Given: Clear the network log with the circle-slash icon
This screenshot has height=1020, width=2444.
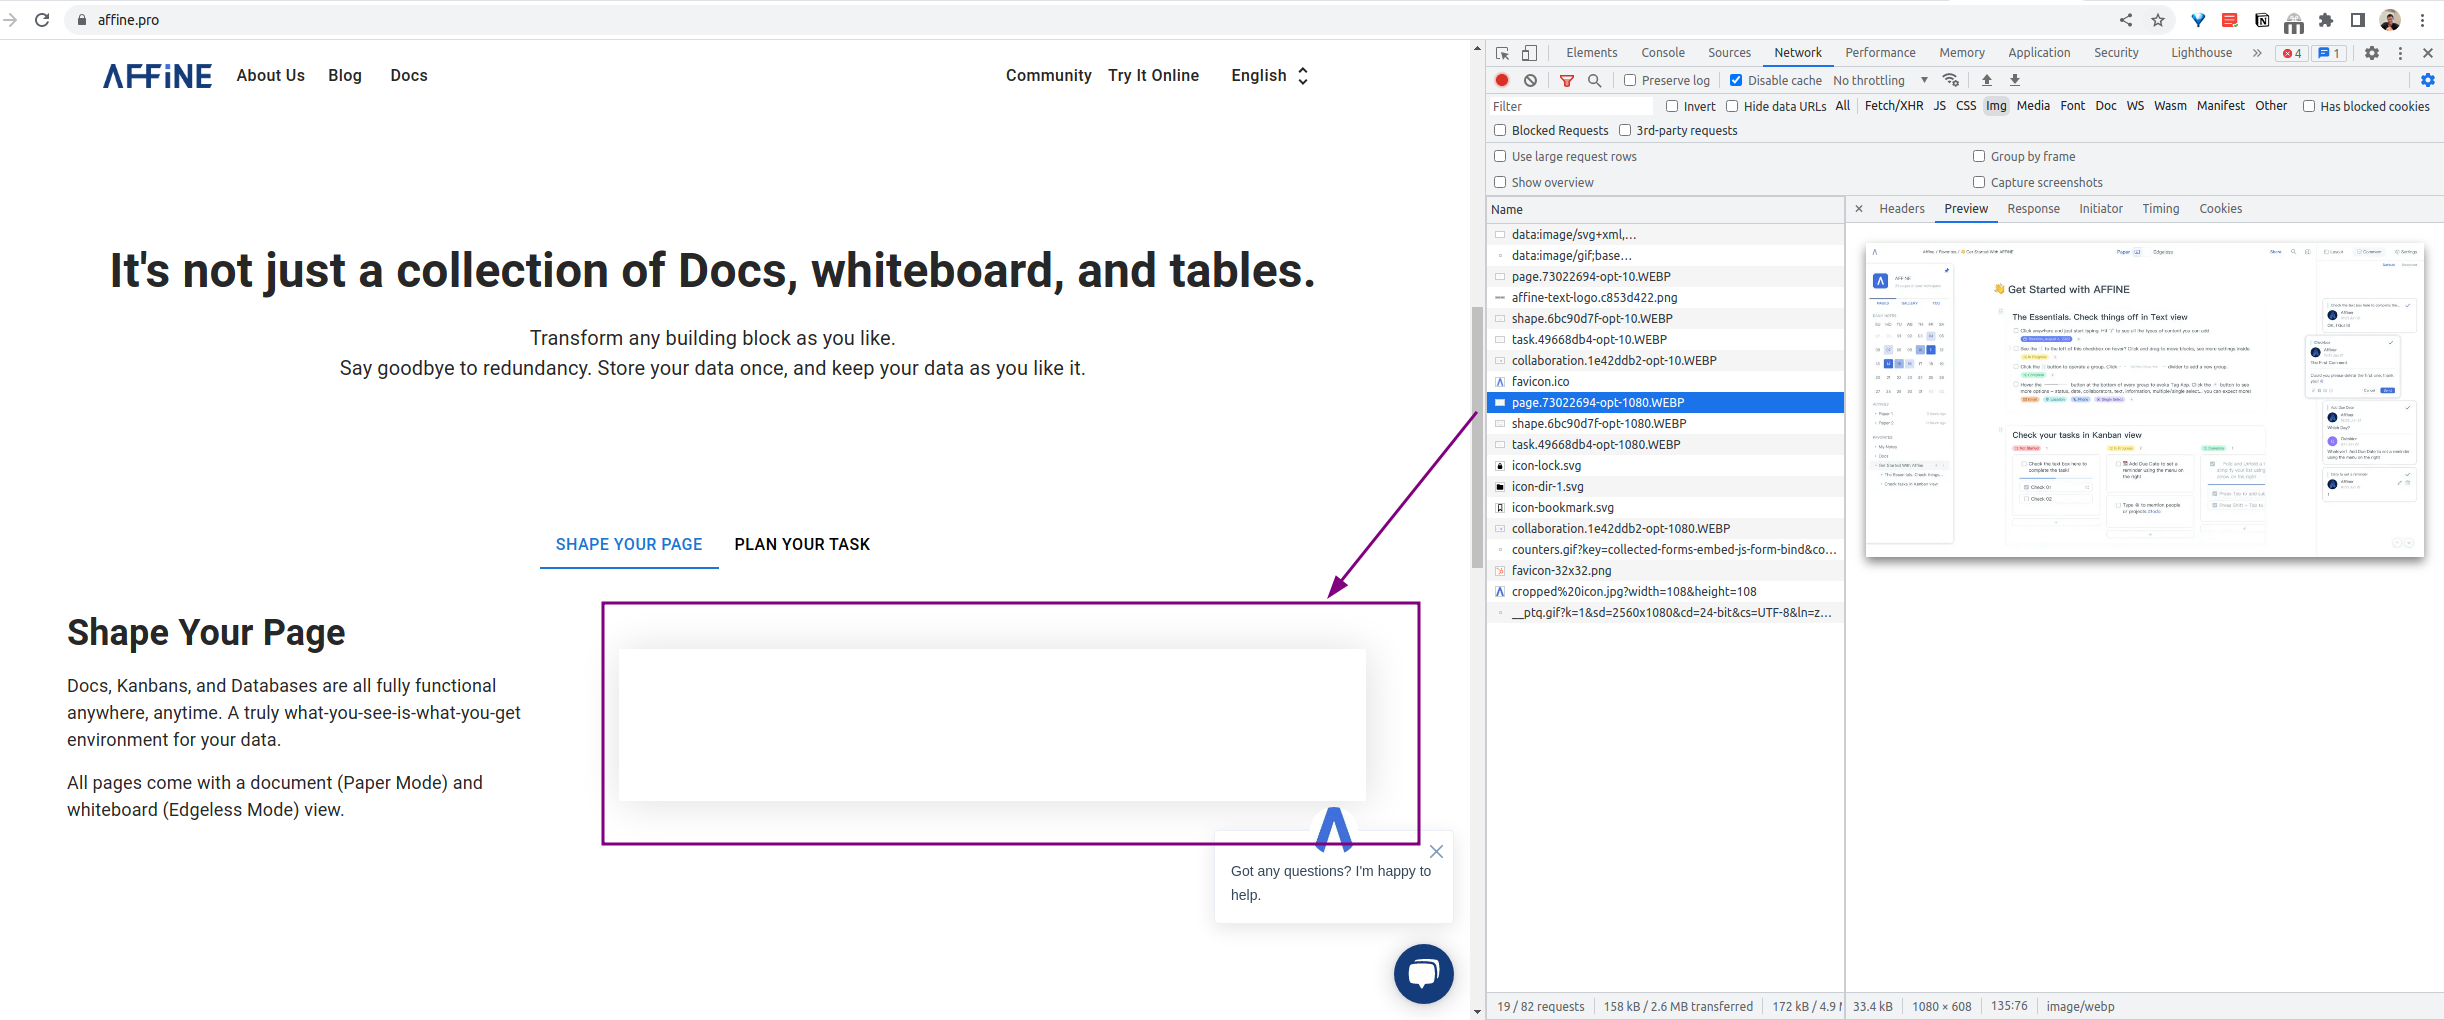Looking at the screenshot, I should (x=1530, y=80).
